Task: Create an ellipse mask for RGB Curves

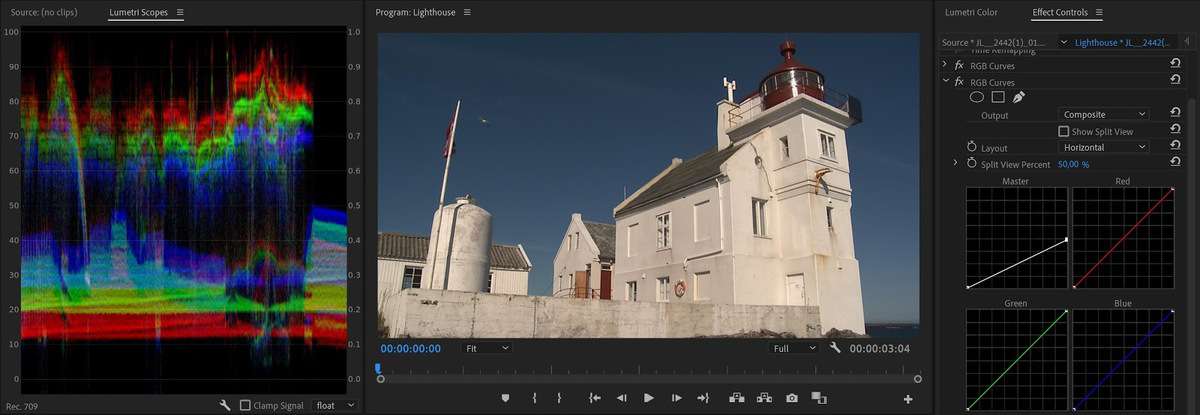Action: [977, 97]
